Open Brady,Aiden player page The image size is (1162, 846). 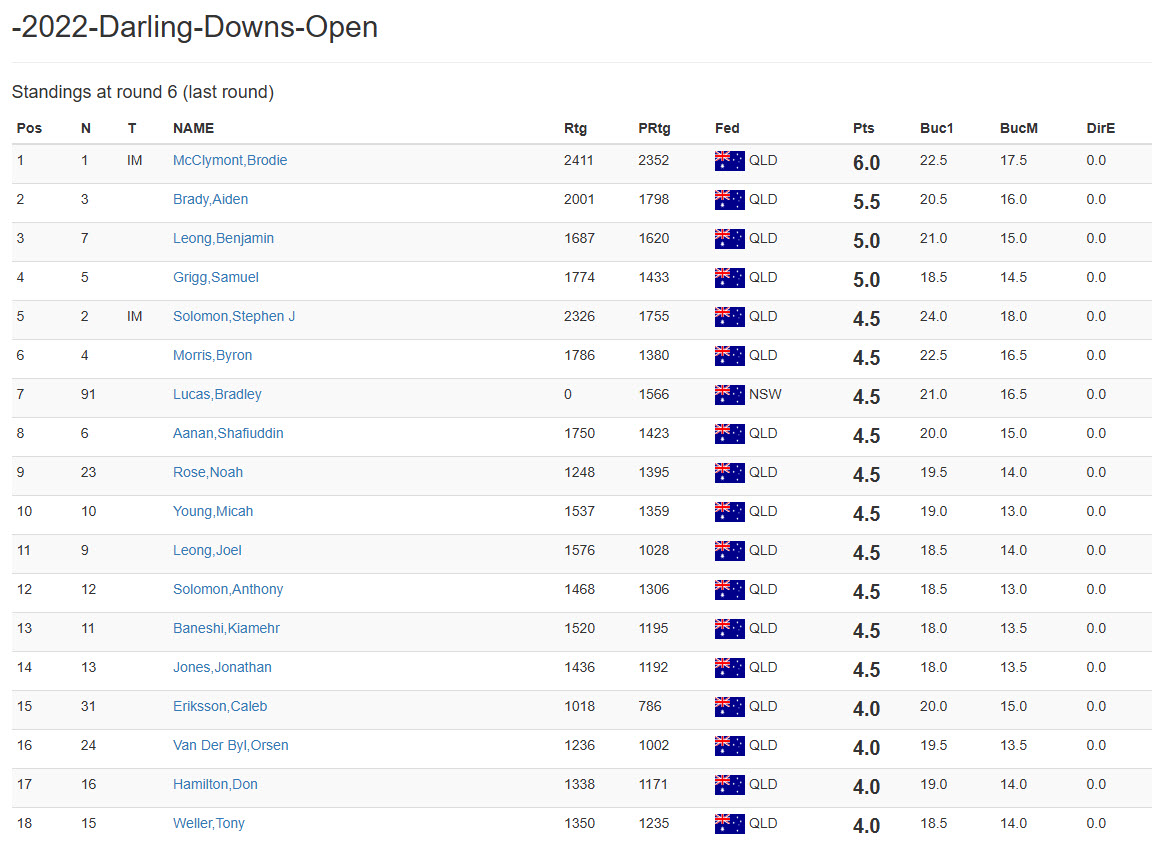point(210,200)
